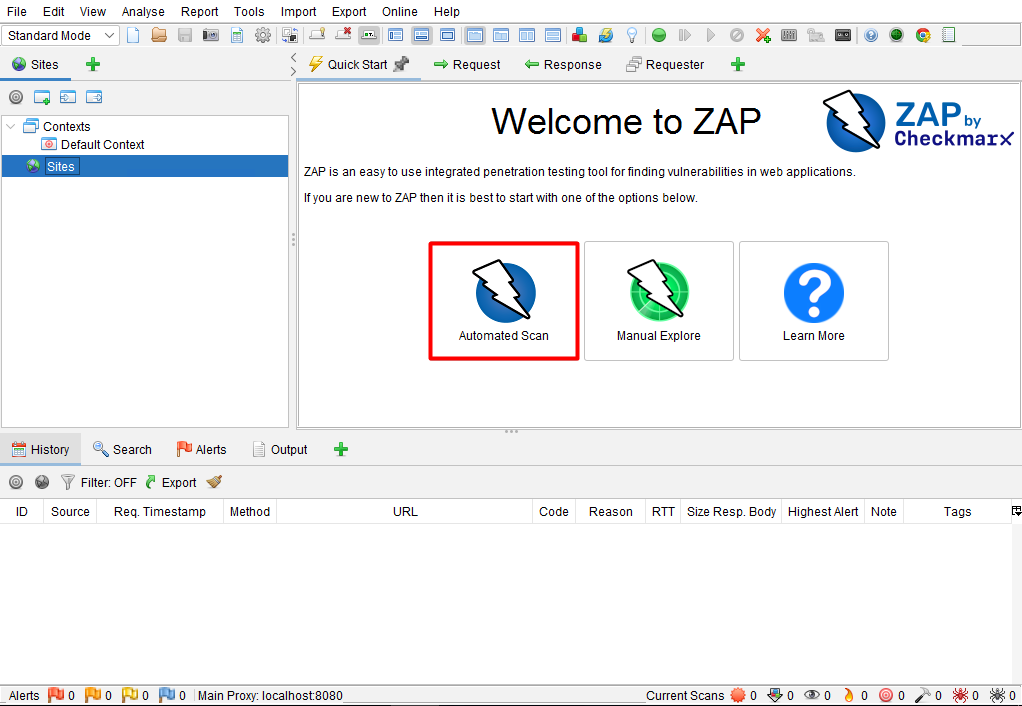Click the green radar HUD icon

(897, 35)
